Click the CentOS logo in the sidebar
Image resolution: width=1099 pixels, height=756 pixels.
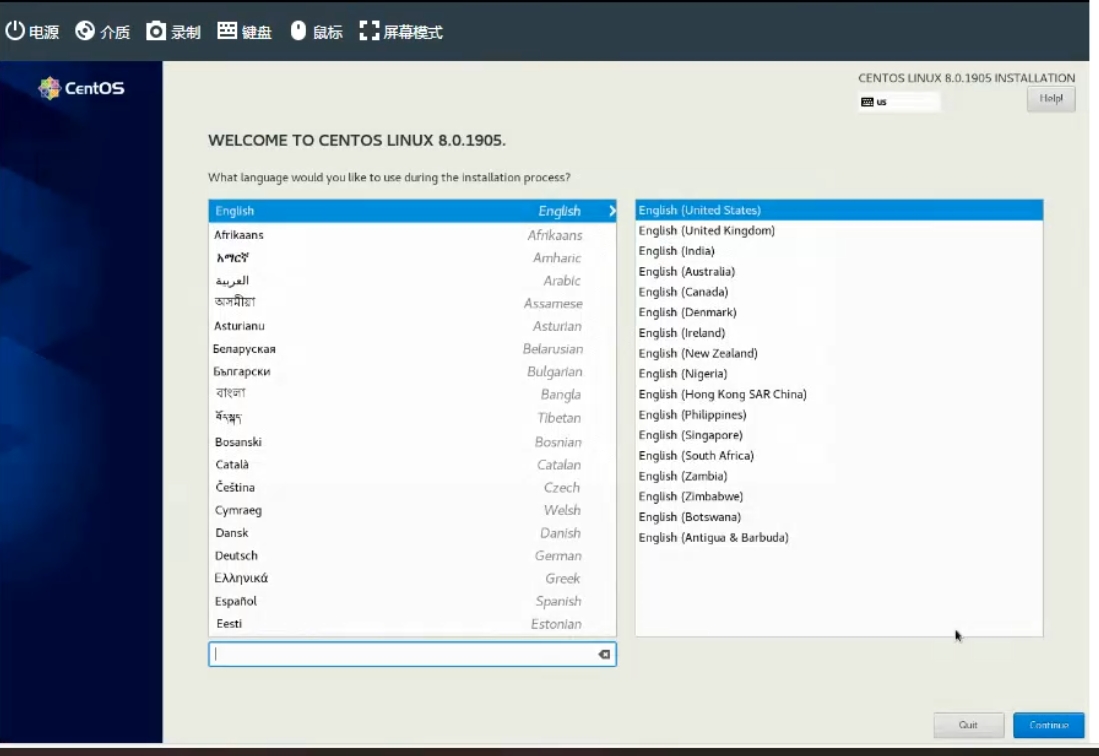click(81, 88)
